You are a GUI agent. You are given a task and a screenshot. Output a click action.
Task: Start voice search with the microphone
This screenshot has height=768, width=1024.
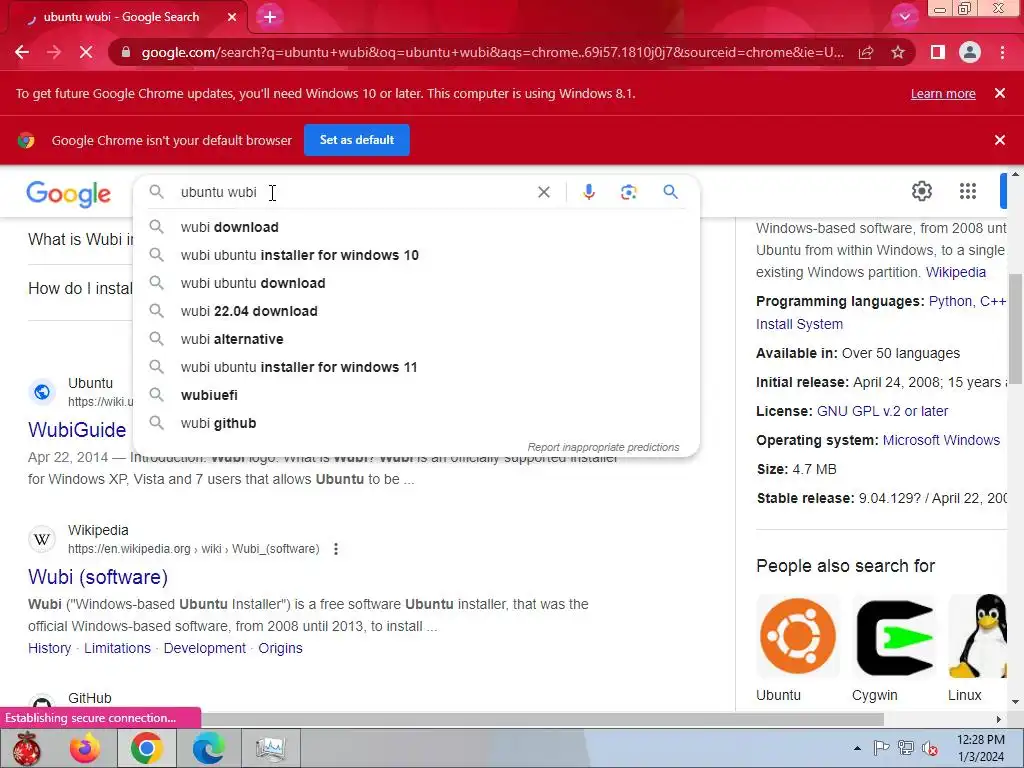588,192
